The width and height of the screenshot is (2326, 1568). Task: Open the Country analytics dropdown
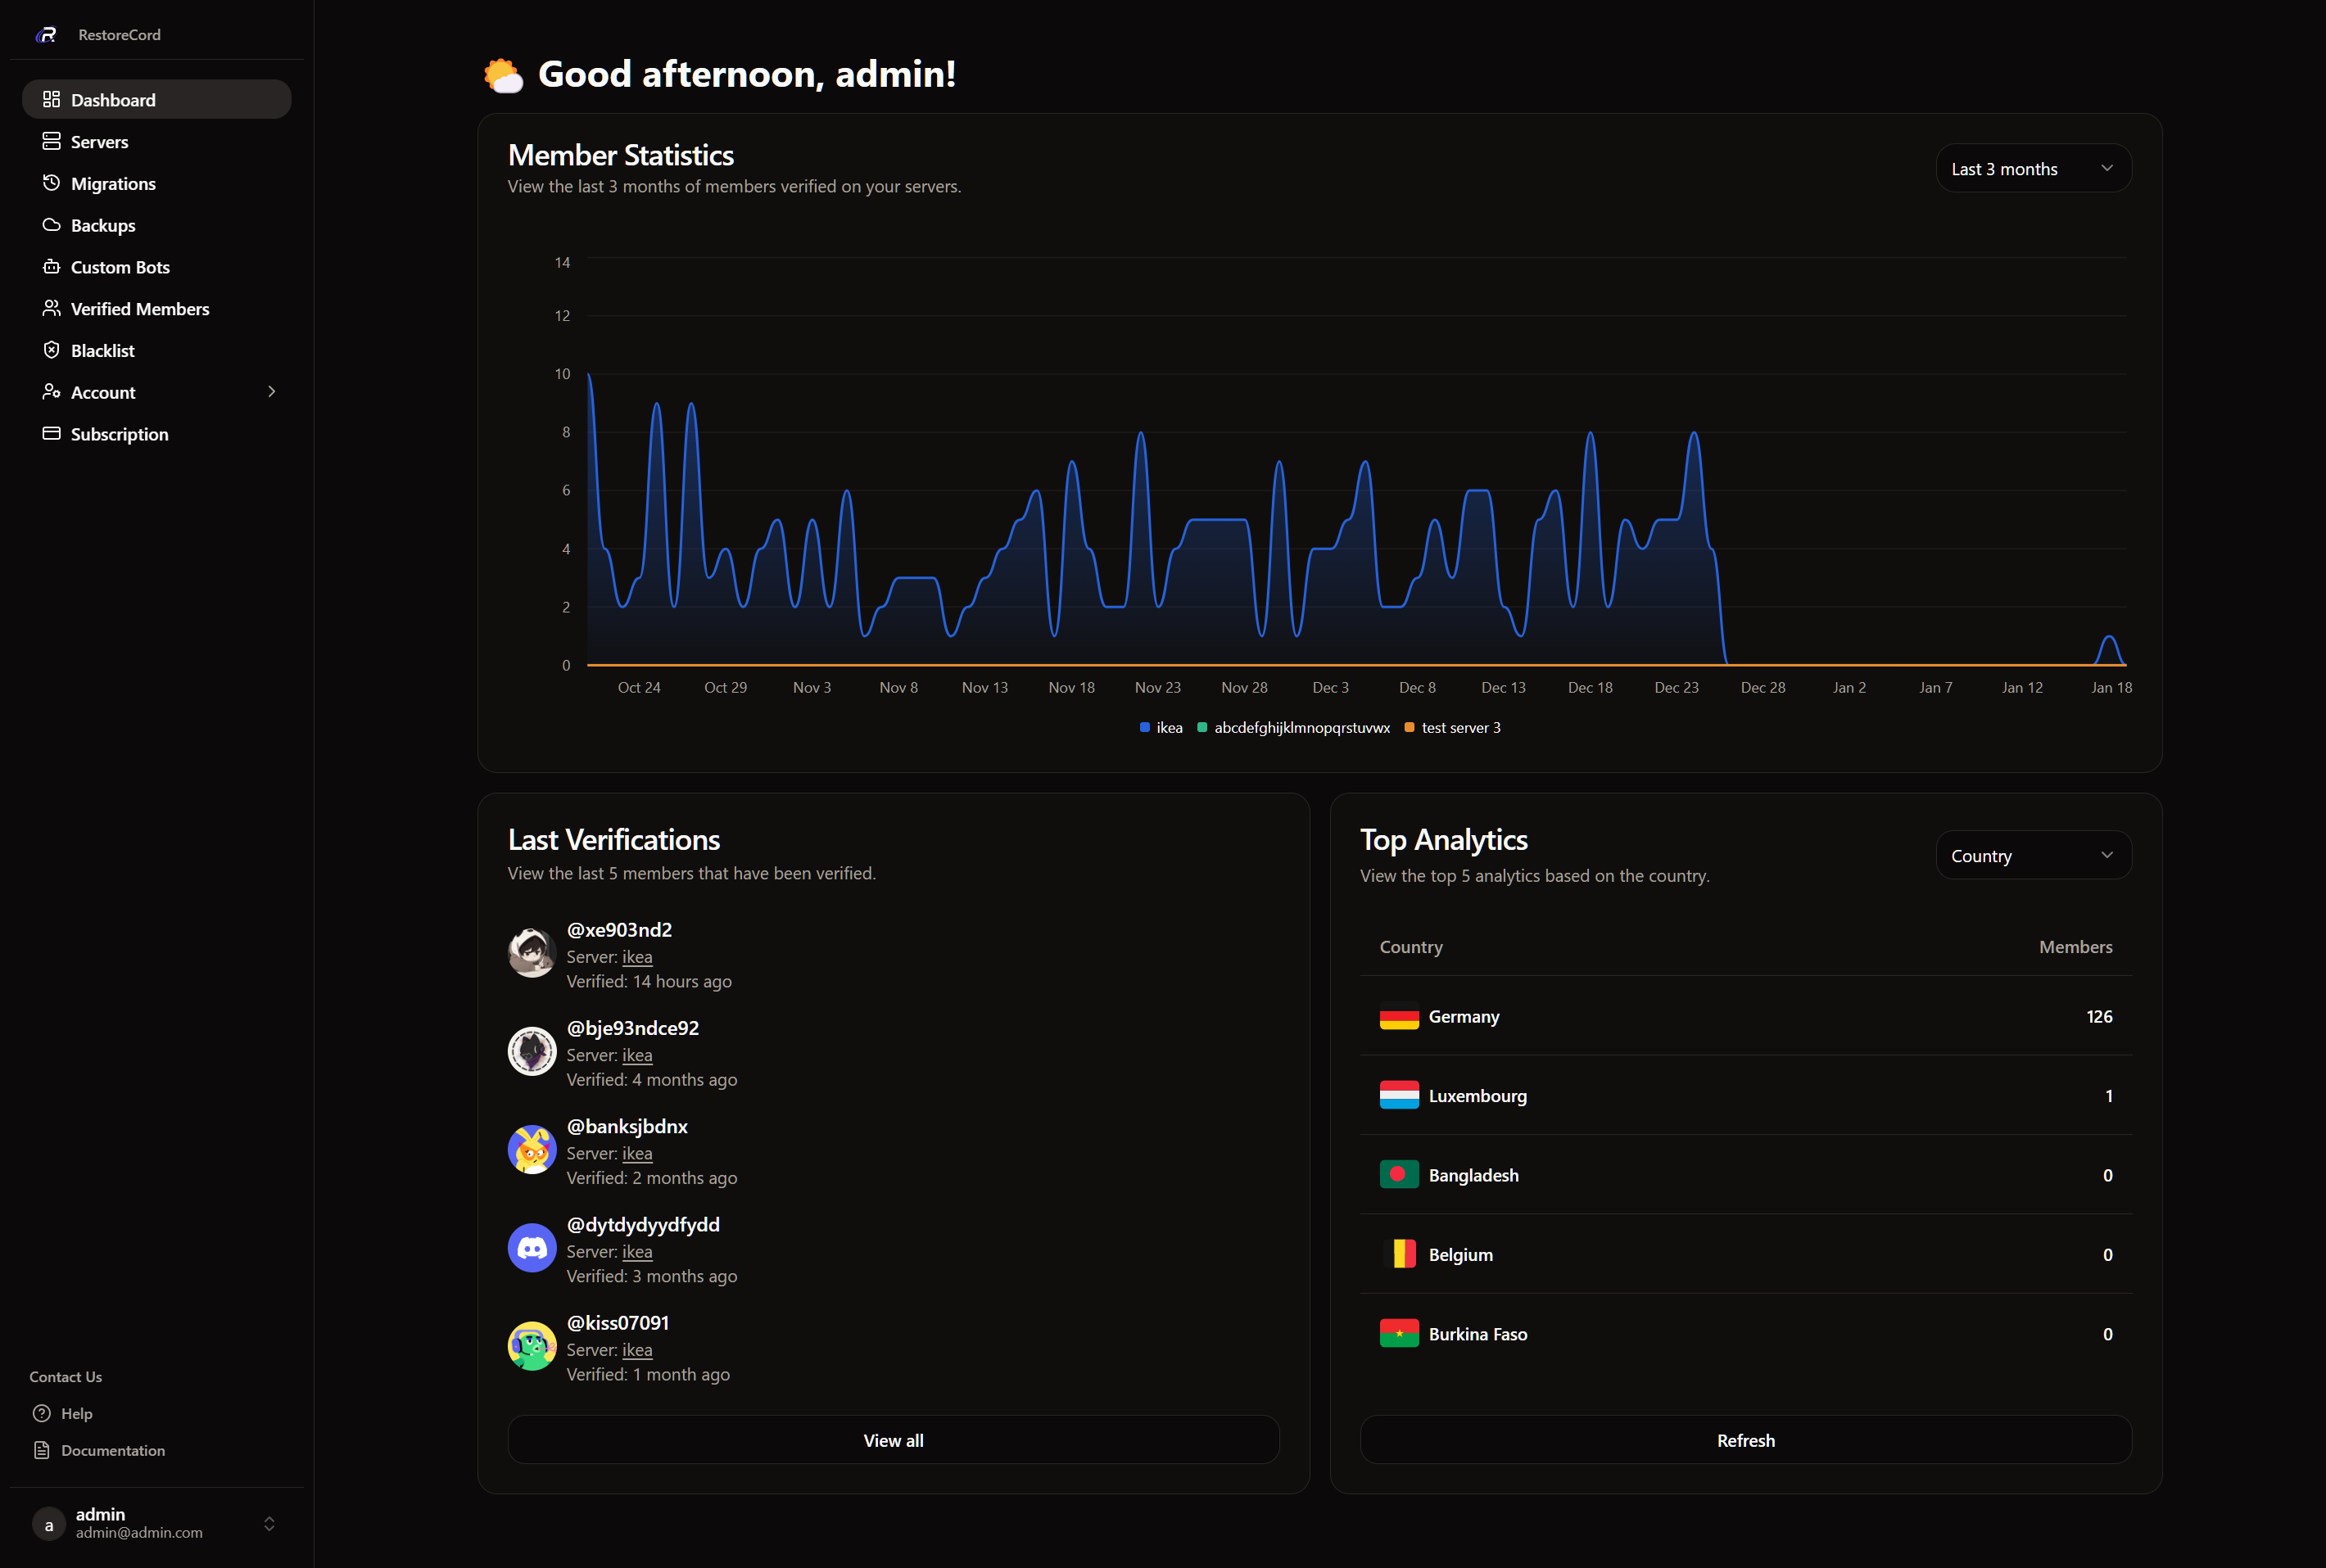click(x=2033, y=855)
